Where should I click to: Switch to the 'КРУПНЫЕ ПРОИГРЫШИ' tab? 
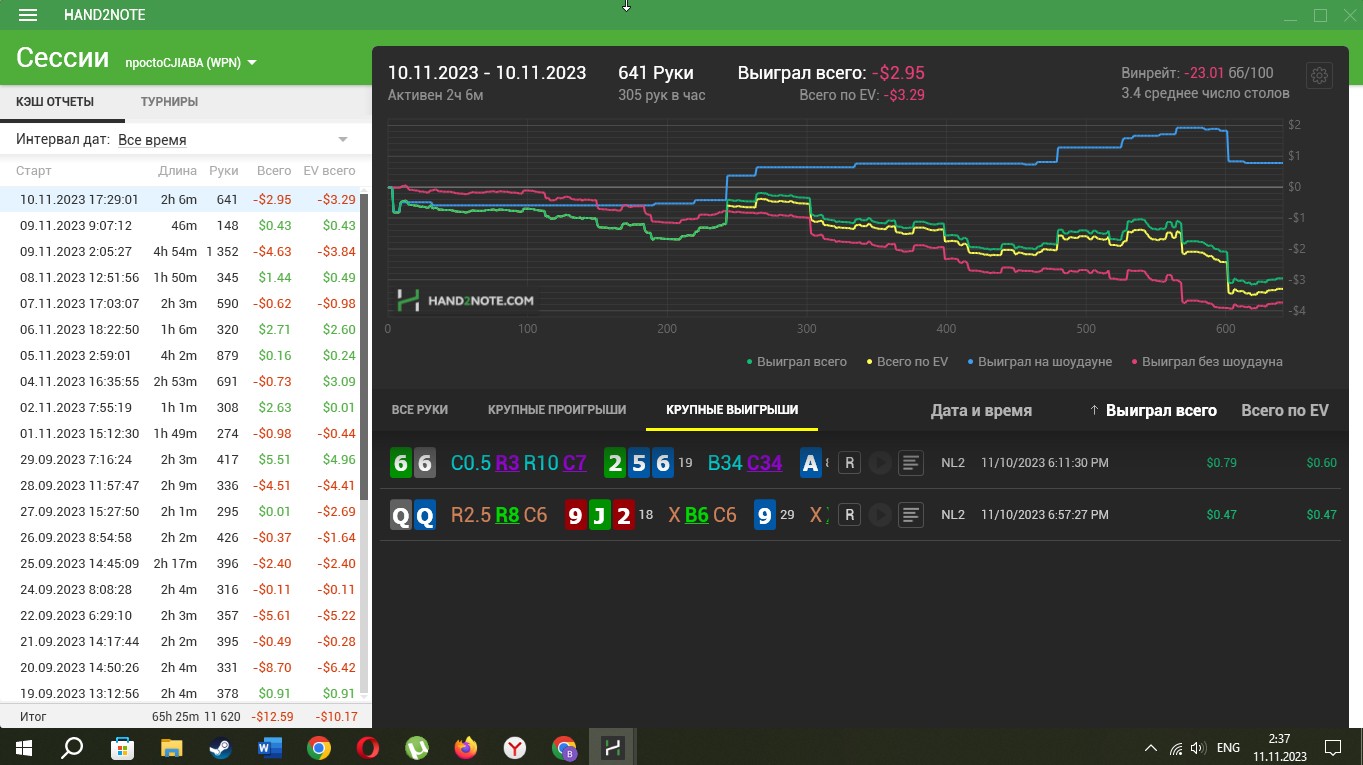click(x=557, y=410)
